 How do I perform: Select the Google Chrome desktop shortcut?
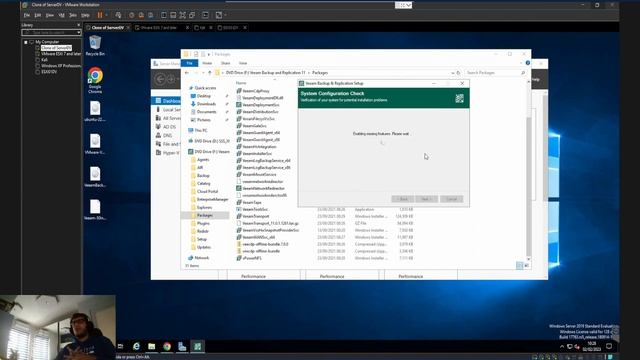95,80
